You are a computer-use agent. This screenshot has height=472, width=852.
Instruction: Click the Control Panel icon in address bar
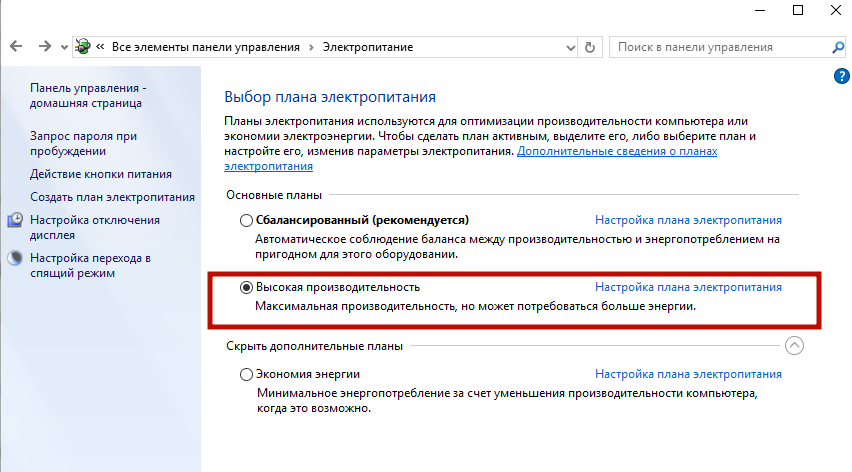click(x=83, y=47)
